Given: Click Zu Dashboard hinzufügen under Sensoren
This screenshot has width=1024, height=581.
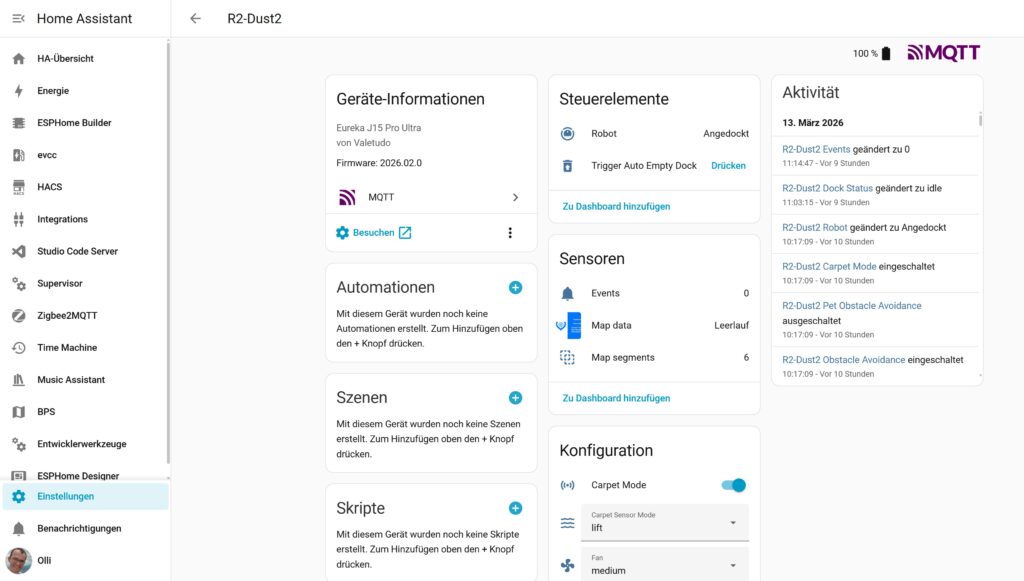Looking at the screenshot, I should coord(616,398).
